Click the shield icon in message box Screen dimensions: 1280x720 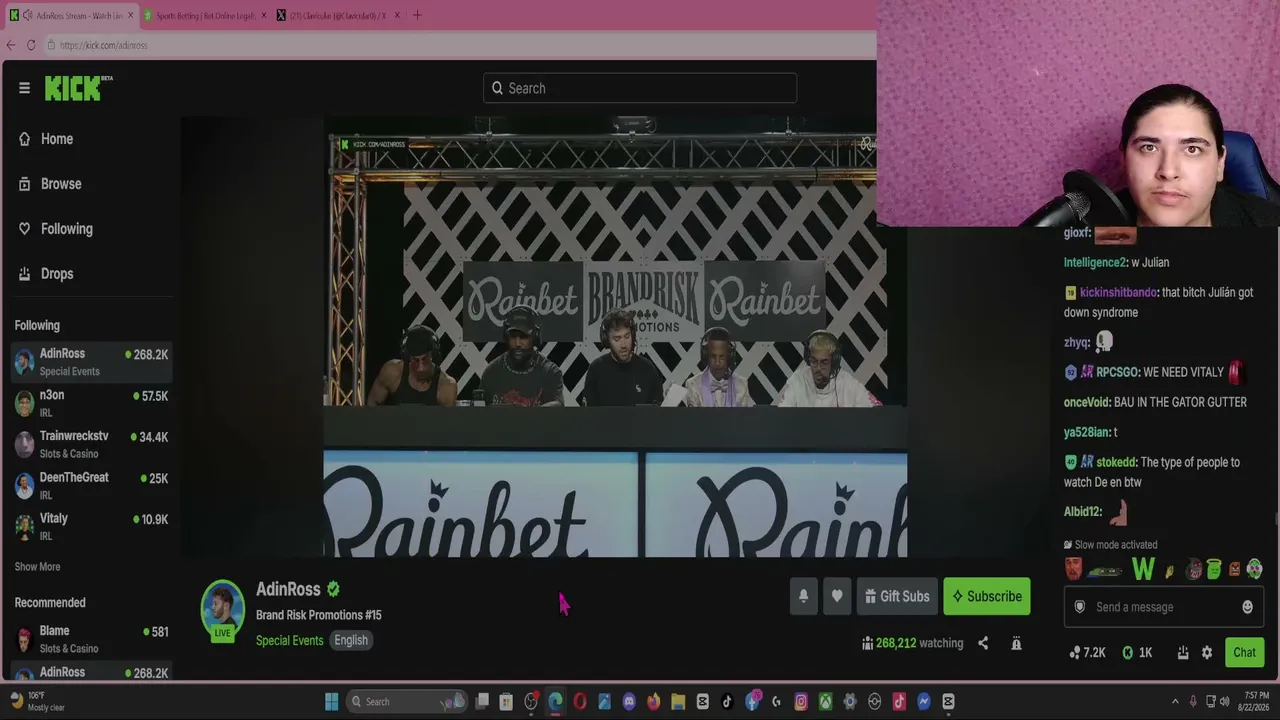coord(1079,607)
